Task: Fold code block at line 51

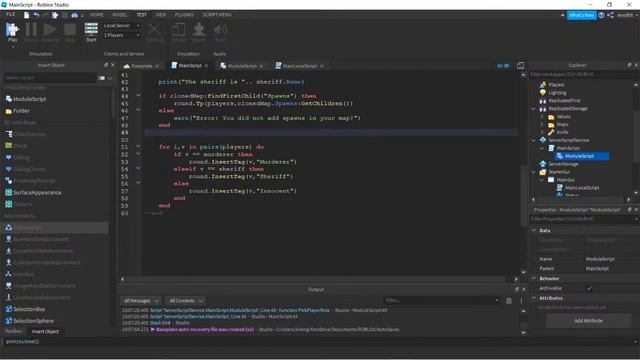Action: [138, 146]
